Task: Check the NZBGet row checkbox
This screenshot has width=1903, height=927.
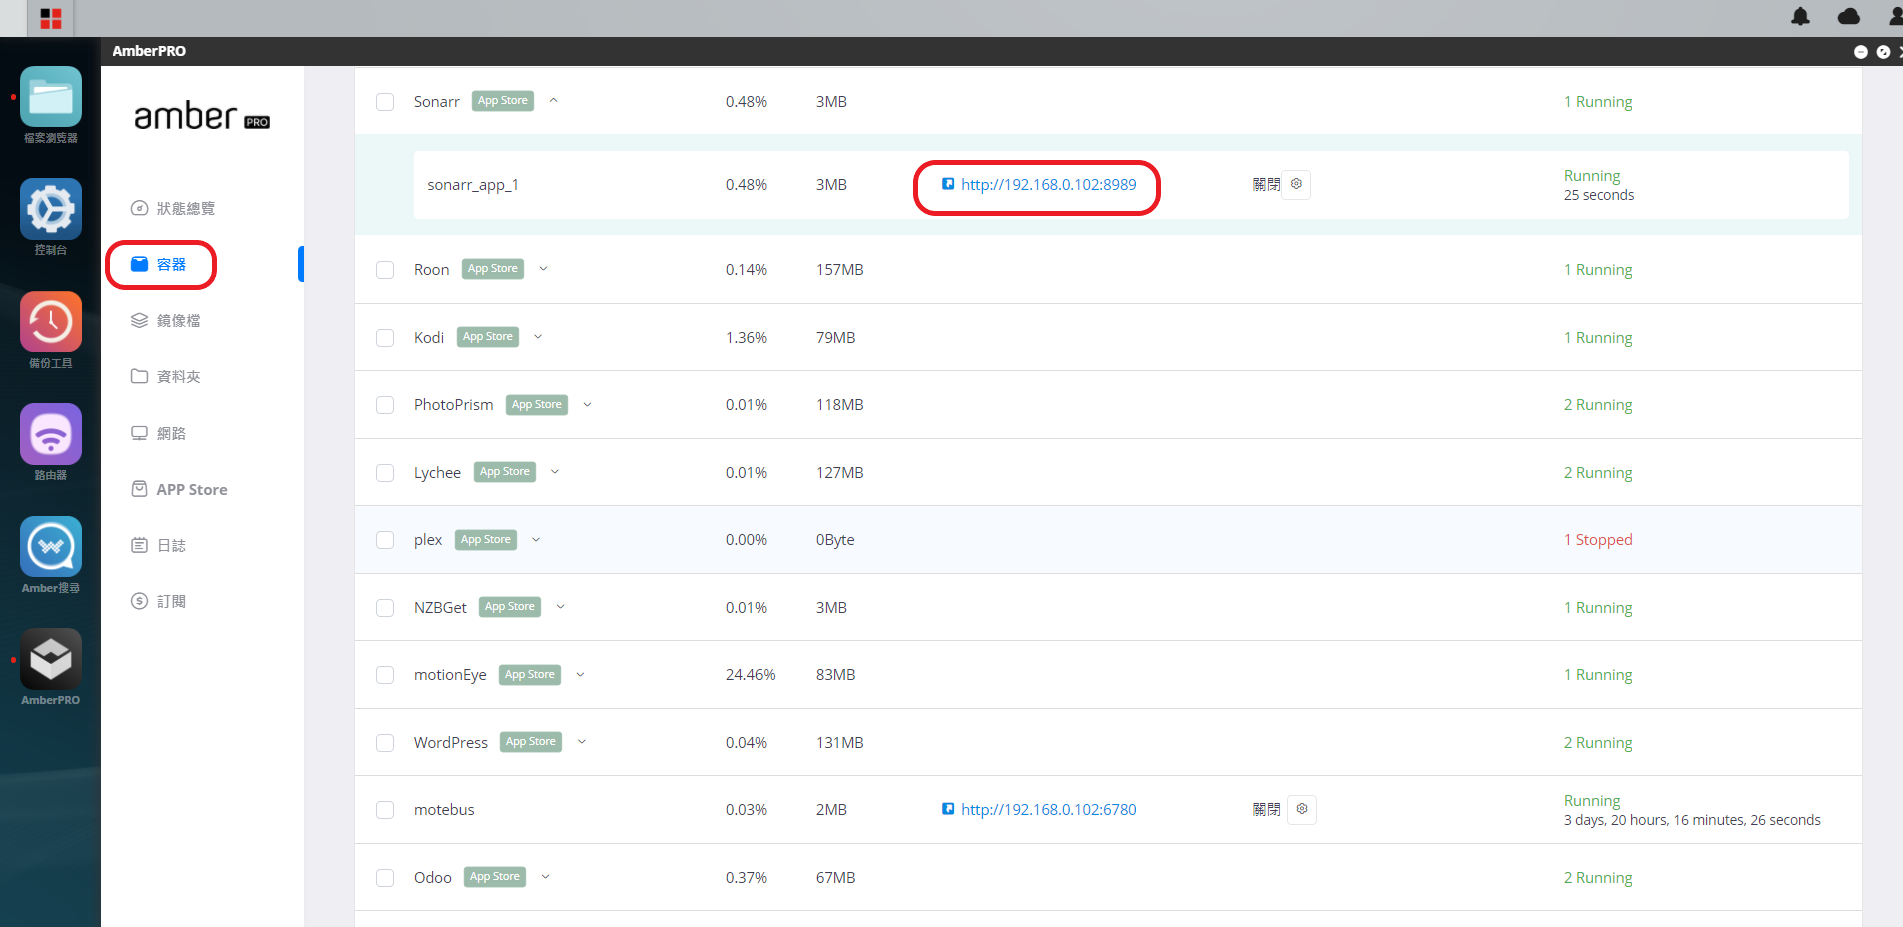Action: (x=385, y=608)
